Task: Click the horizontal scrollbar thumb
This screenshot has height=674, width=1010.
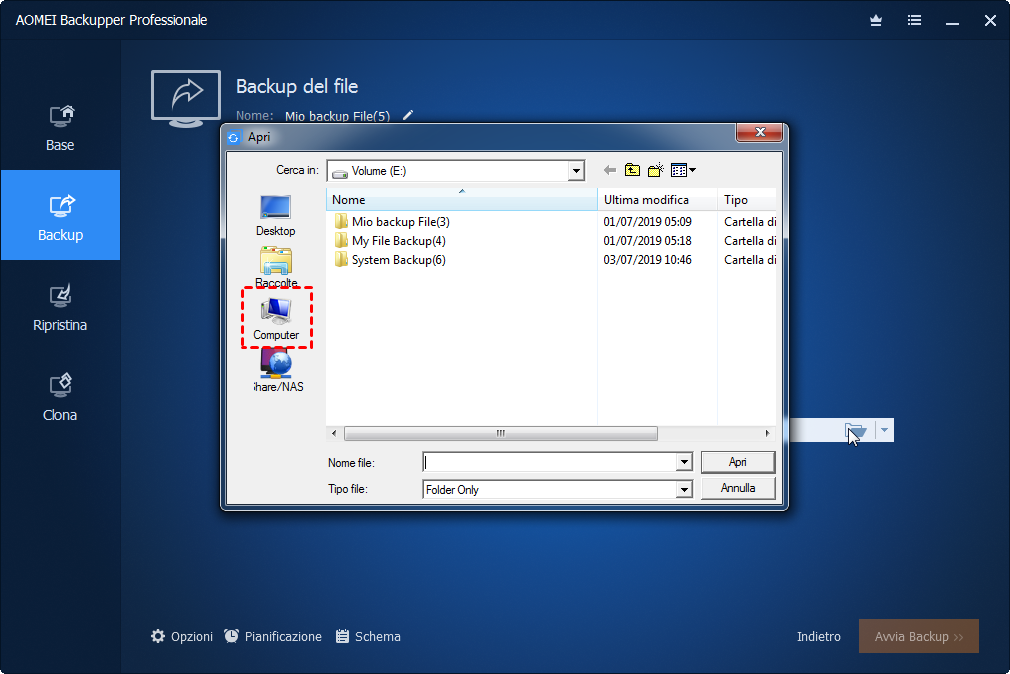Action: pyautogui.click(x=500, y=433)
